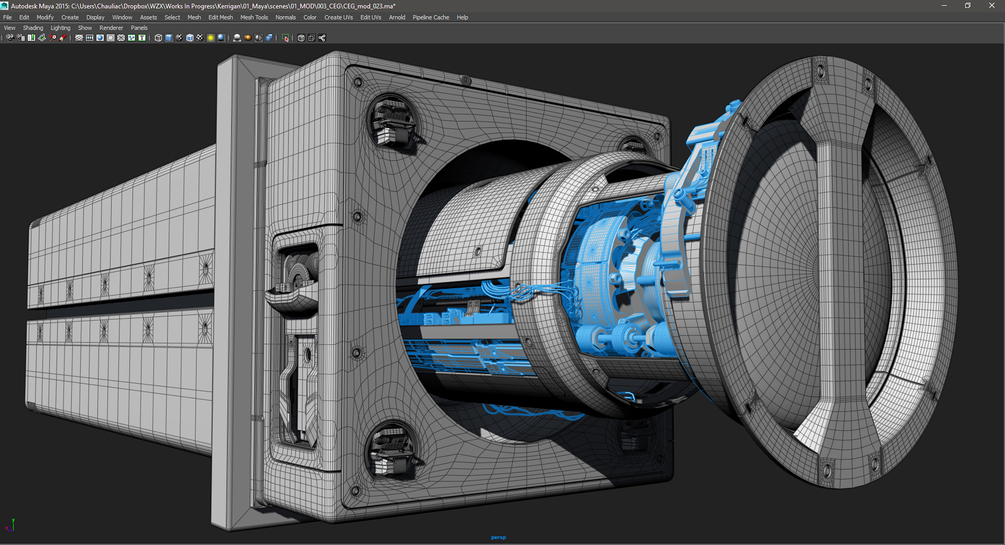Image resolution: width=1005 pixels, height=545 pixels.
Task: Click the Use All Lights icon
Action: 211,38
